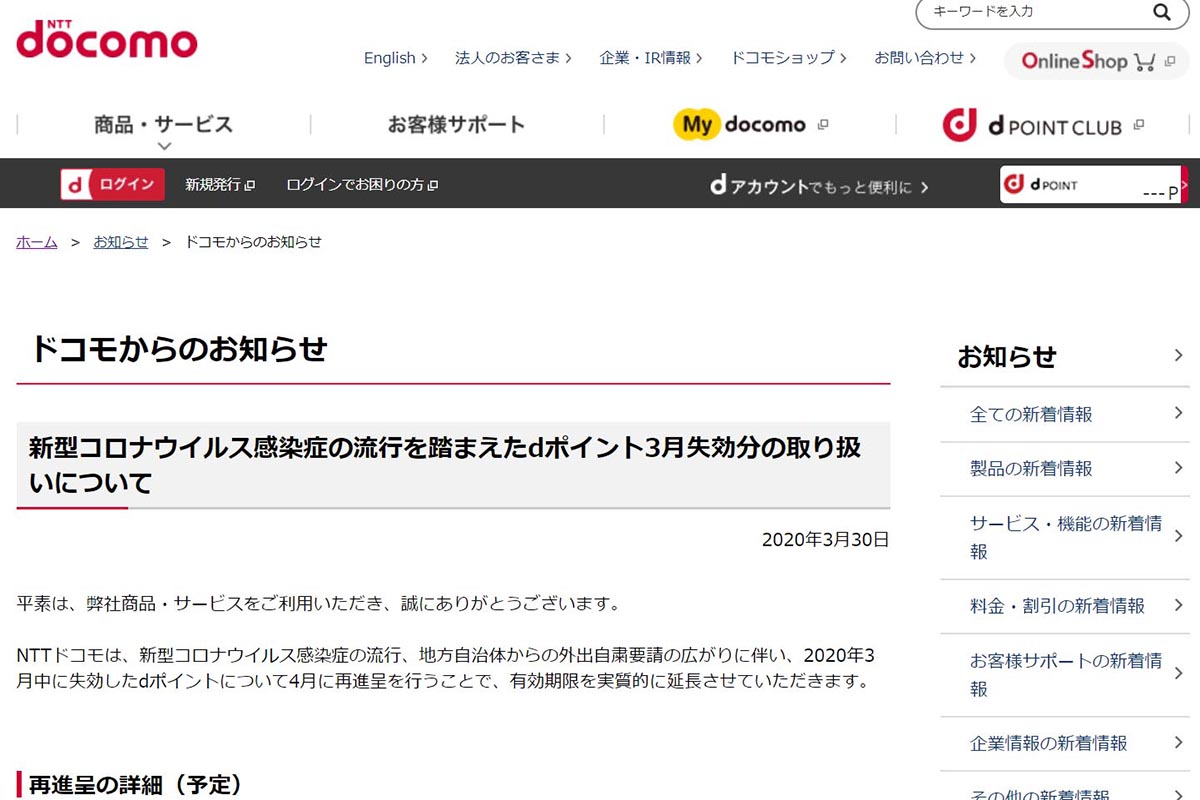Open 料金・割引の新着情報 sidebar item
Image resolution: width=1200 pixels, height=800 pixels.
1057,606
